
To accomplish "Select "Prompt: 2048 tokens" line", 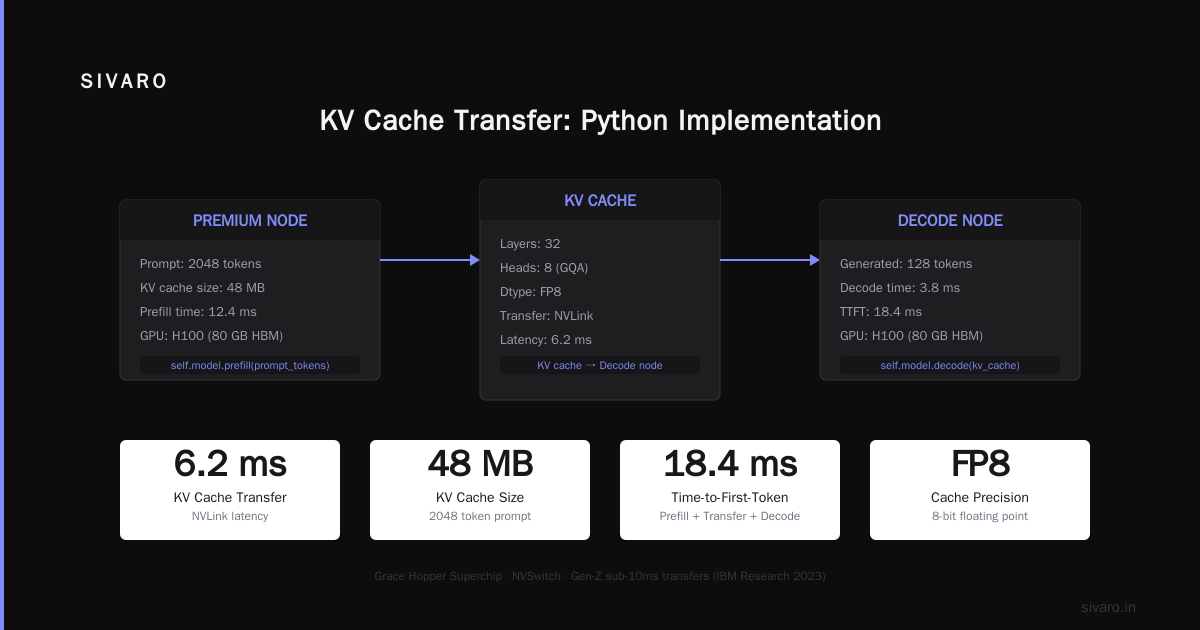I will coord(200,264).
